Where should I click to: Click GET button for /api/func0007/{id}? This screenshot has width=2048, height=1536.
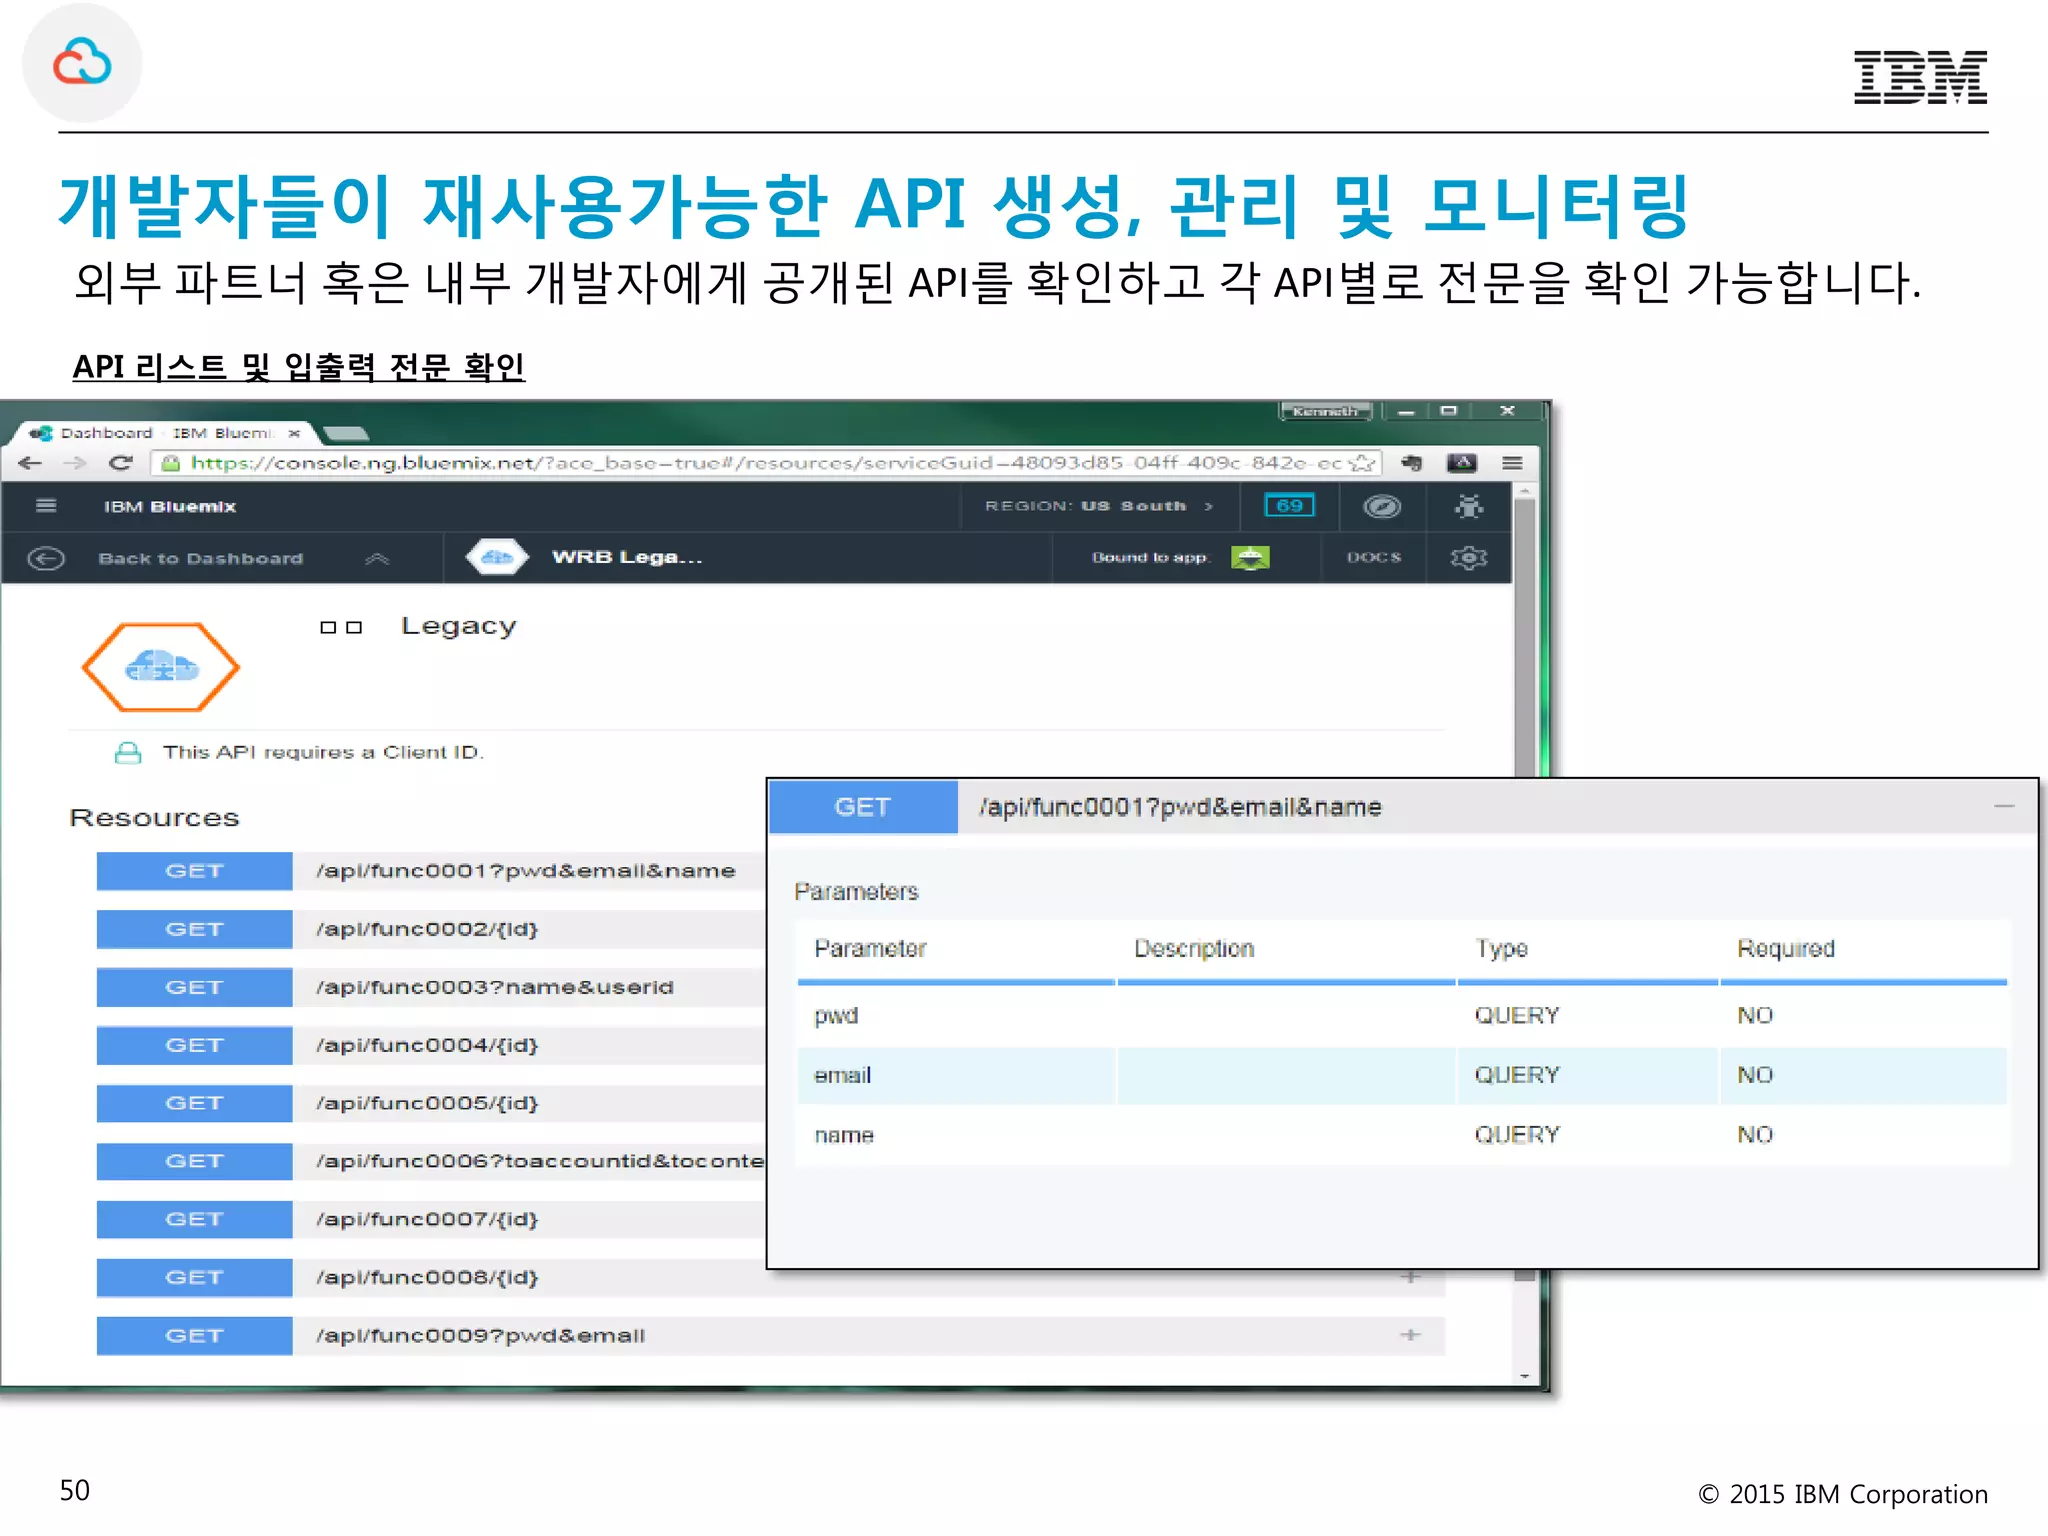coord(194,1219)
